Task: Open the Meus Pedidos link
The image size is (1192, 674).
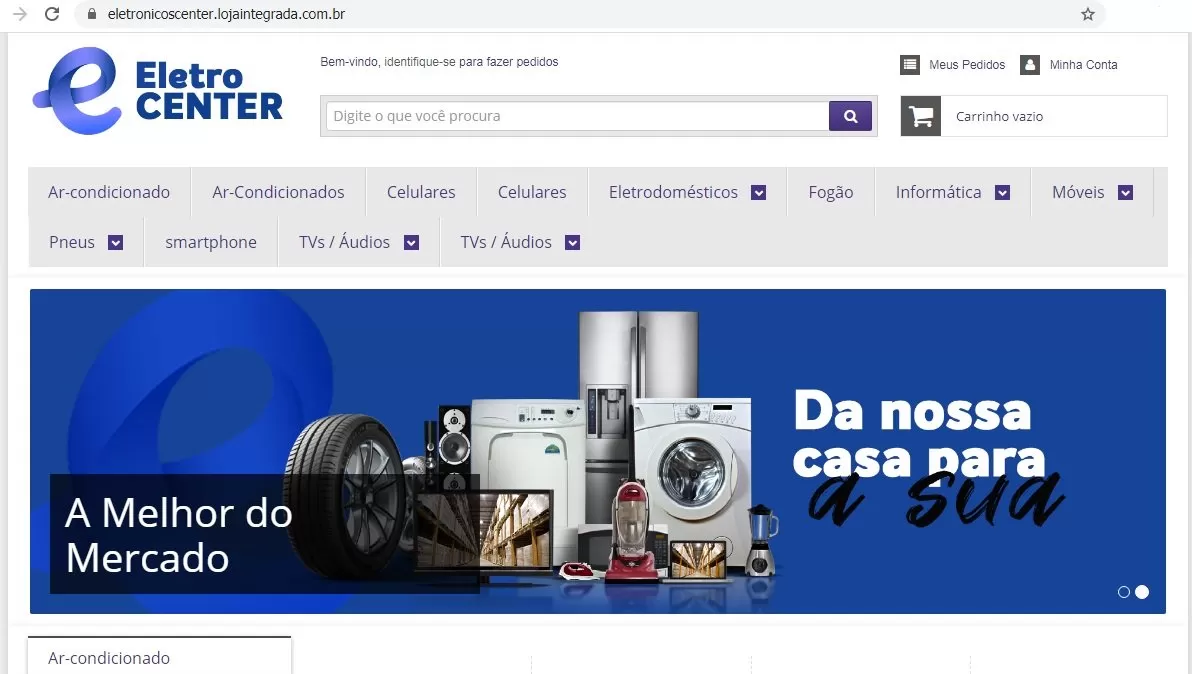Action: click(x=967, y=65)
